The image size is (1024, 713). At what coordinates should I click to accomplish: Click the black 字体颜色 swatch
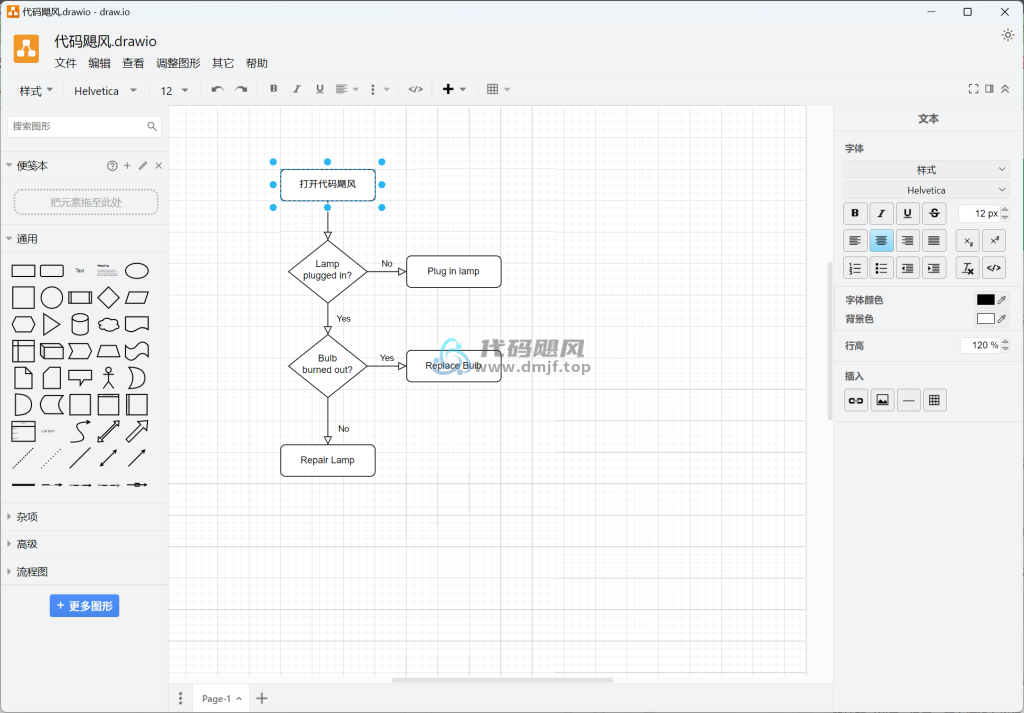point(985,300)
